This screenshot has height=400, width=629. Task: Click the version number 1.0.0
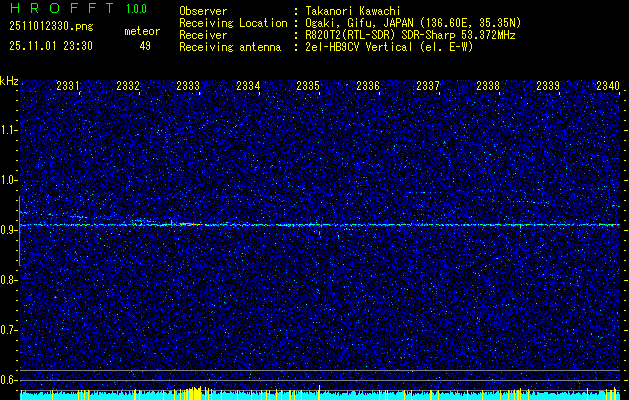pos(136,9)
